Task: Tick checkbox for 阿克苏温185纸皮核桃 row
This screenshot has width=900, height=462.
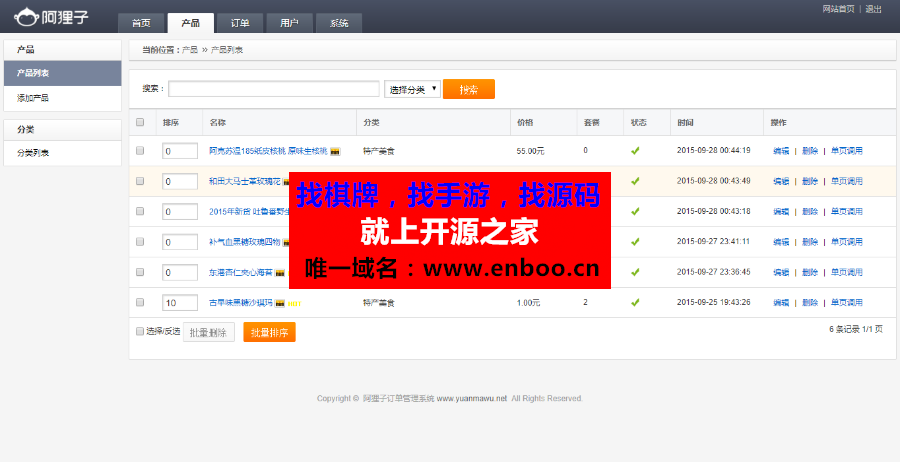Action: point(140,150)
